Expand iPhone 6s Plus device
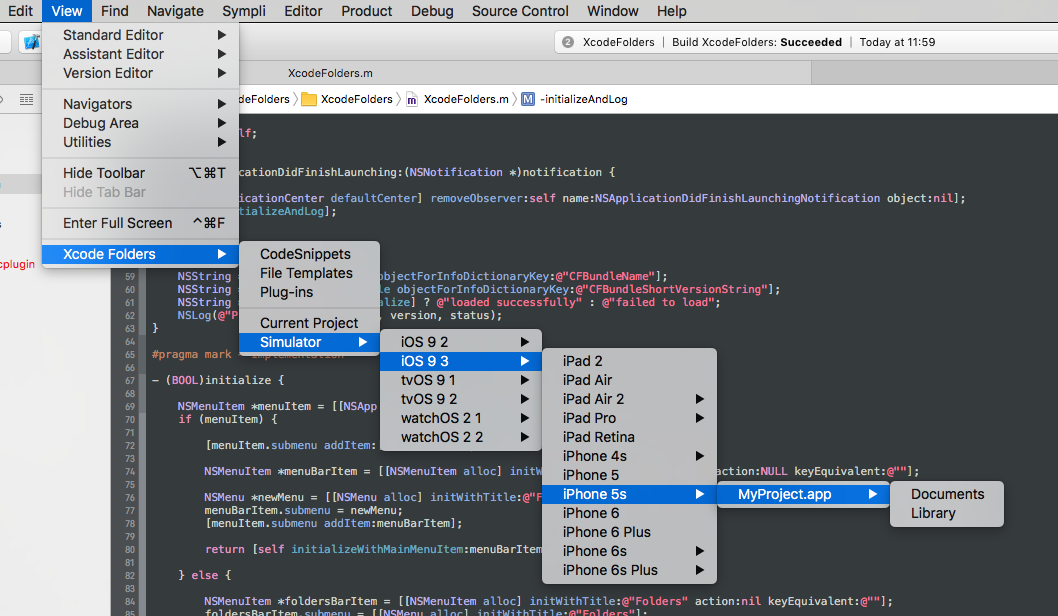The width and height of the screenshot is (1058, 616). 630,569
